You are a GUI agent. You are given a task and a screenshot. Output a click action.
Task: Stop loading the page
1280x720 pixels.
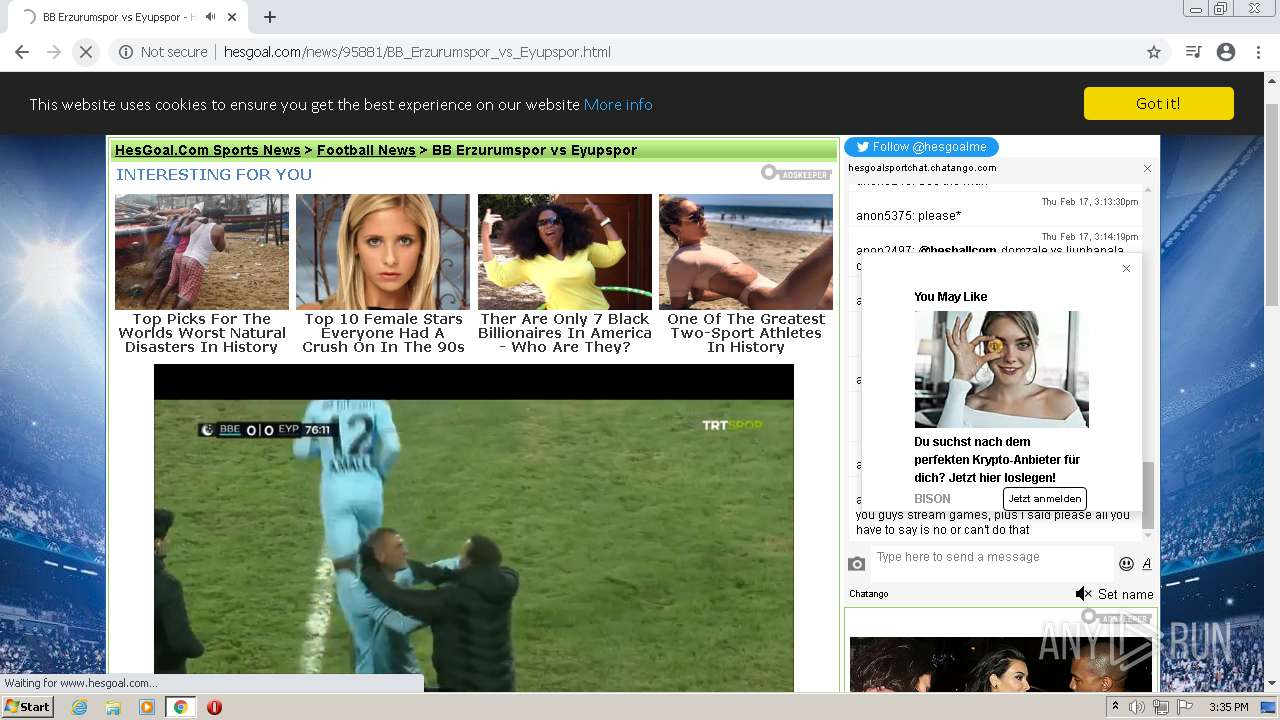pyautogui.click(x=86, y=52)
